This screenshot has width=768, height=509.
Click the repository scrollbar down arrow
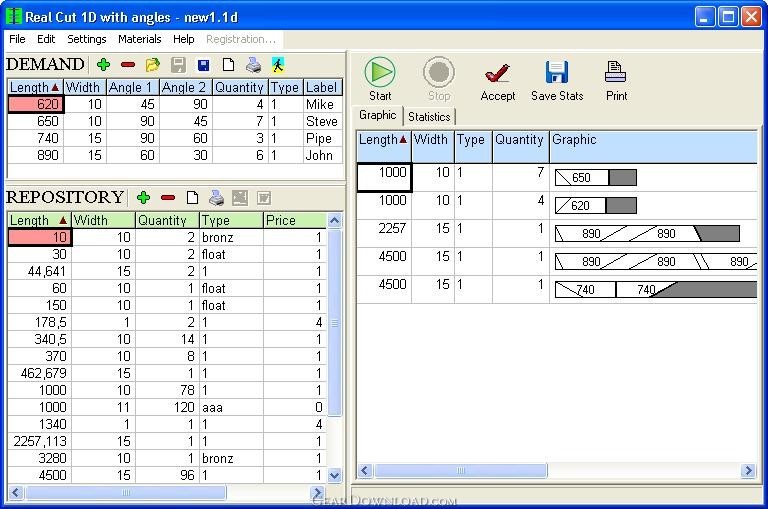tap(334, 476)
